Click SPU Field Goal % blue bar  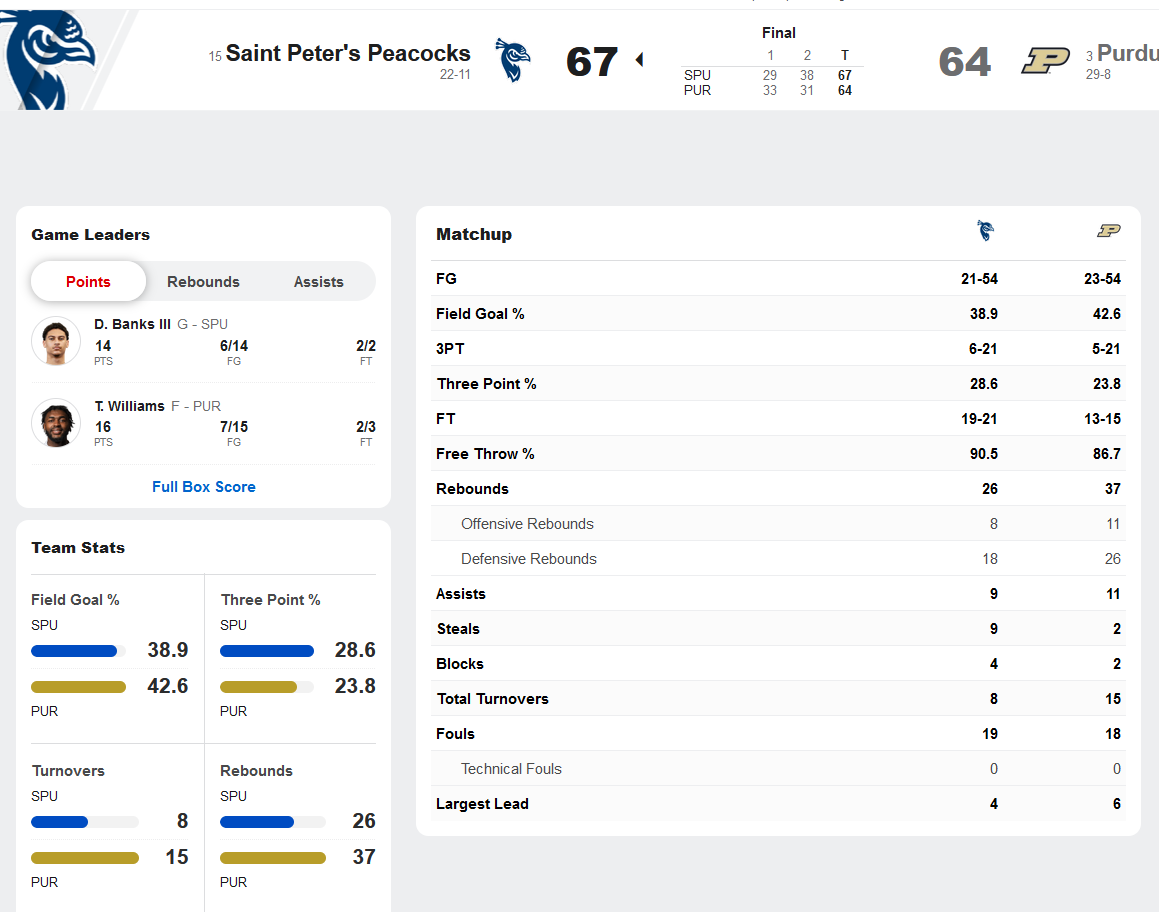pyautogui.click(x=74, y=651)
